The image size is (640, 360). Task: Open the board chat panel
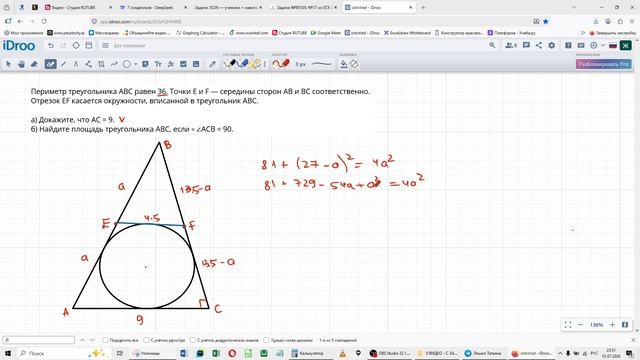click(x=526, y=46)
